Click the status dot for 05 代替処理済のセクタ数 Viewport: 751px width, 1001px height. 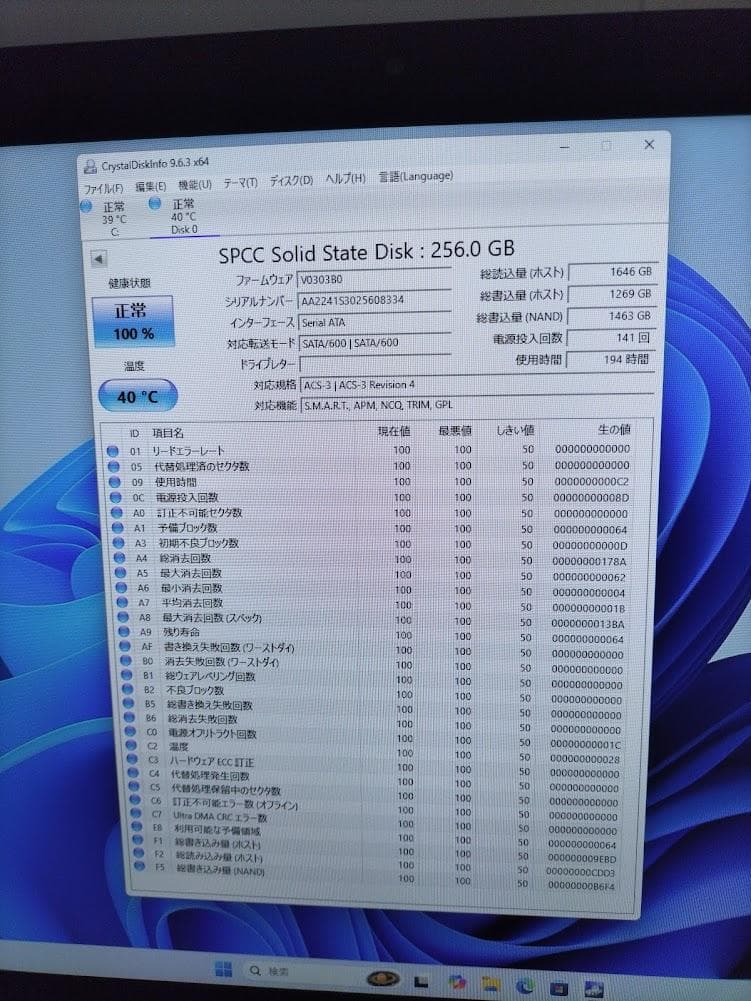coord(114,467)
